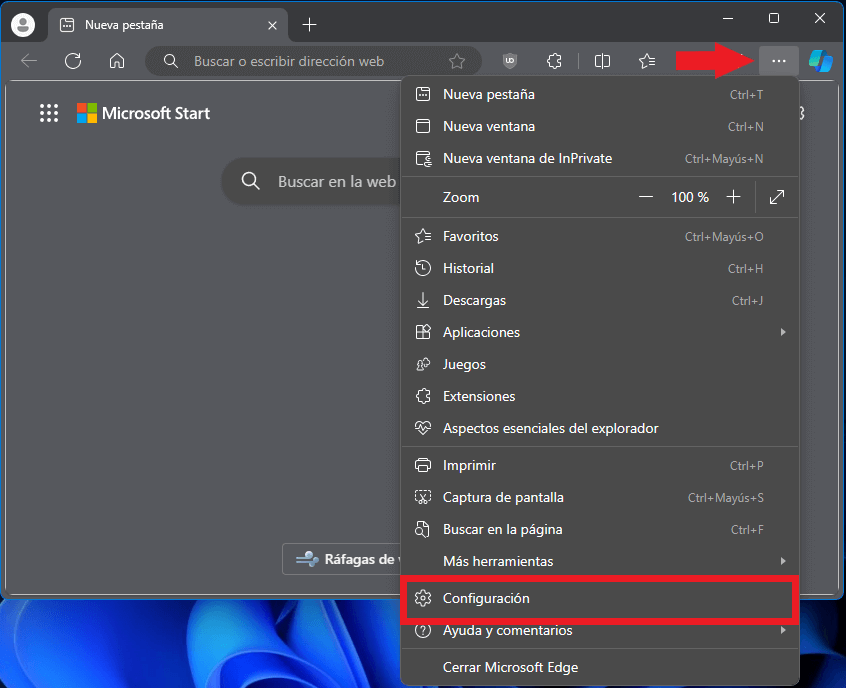The width and height of the screenshot is (846, 688).
Task: Open Favoritos from the menu
Action: click(600, 236)
